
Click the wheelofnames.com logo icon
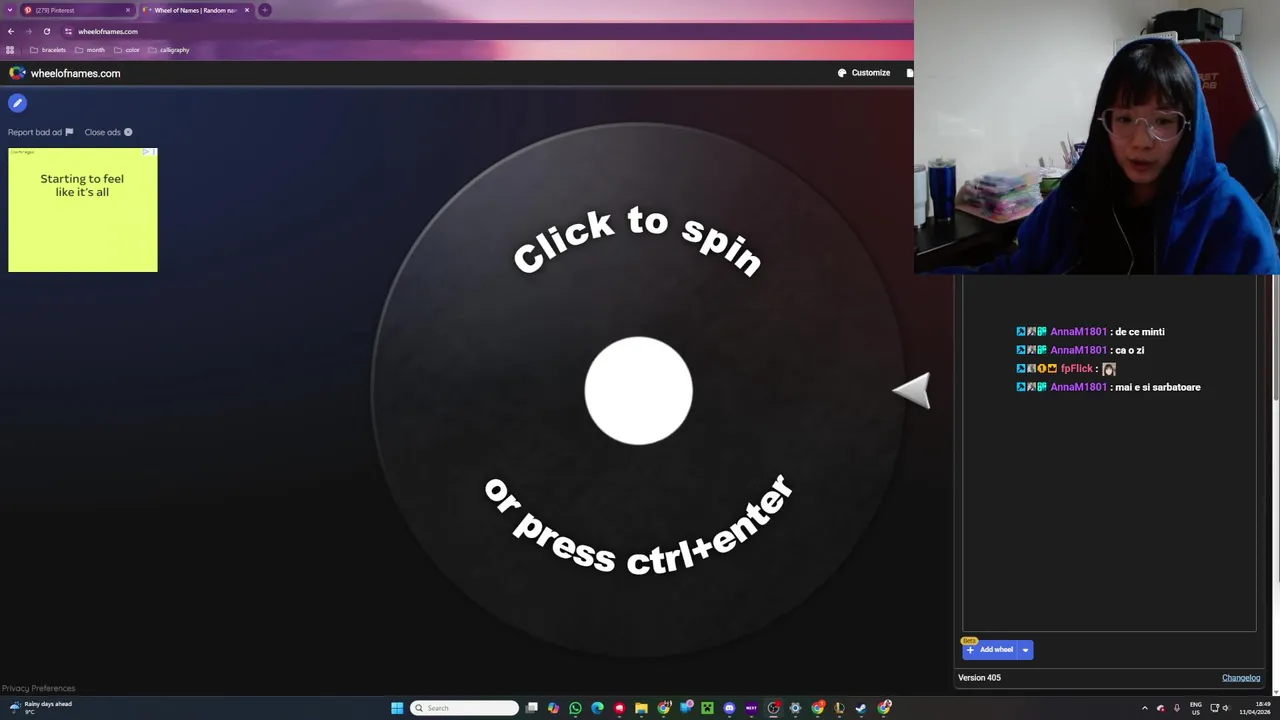point(17,73)
